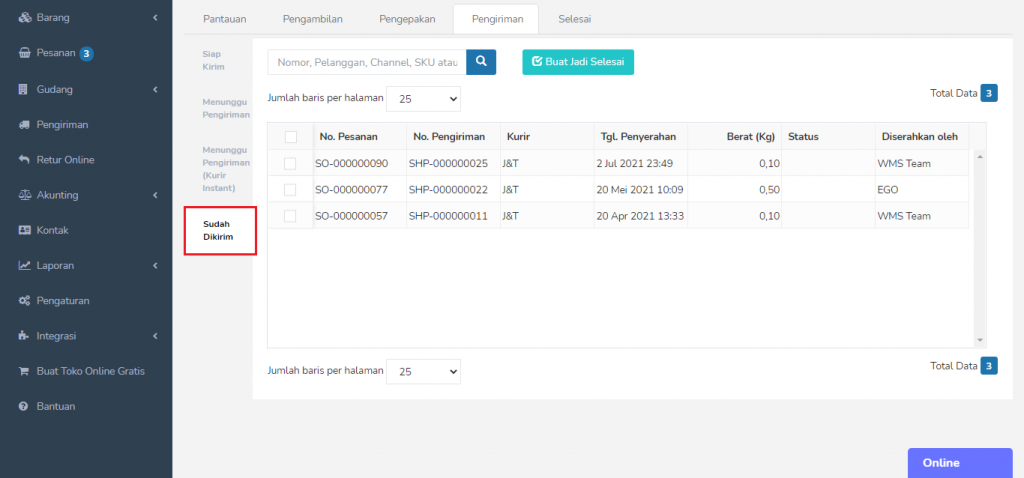Select the Pengiriman tab
The width and height of the screenshot is (1024, 478).
pyautogui.click(x=497, y=19)
